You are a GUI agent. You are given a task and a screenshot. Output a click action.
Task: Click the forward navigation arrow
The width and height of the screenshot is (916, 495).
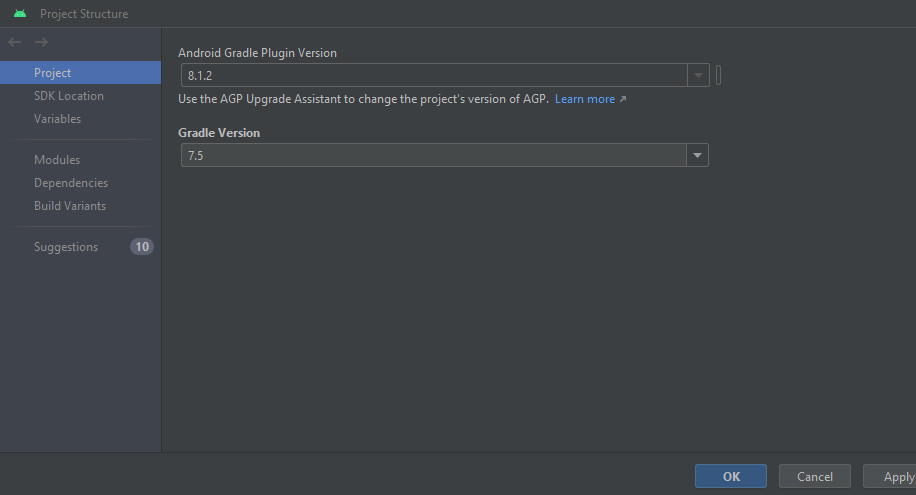(41, 42)
